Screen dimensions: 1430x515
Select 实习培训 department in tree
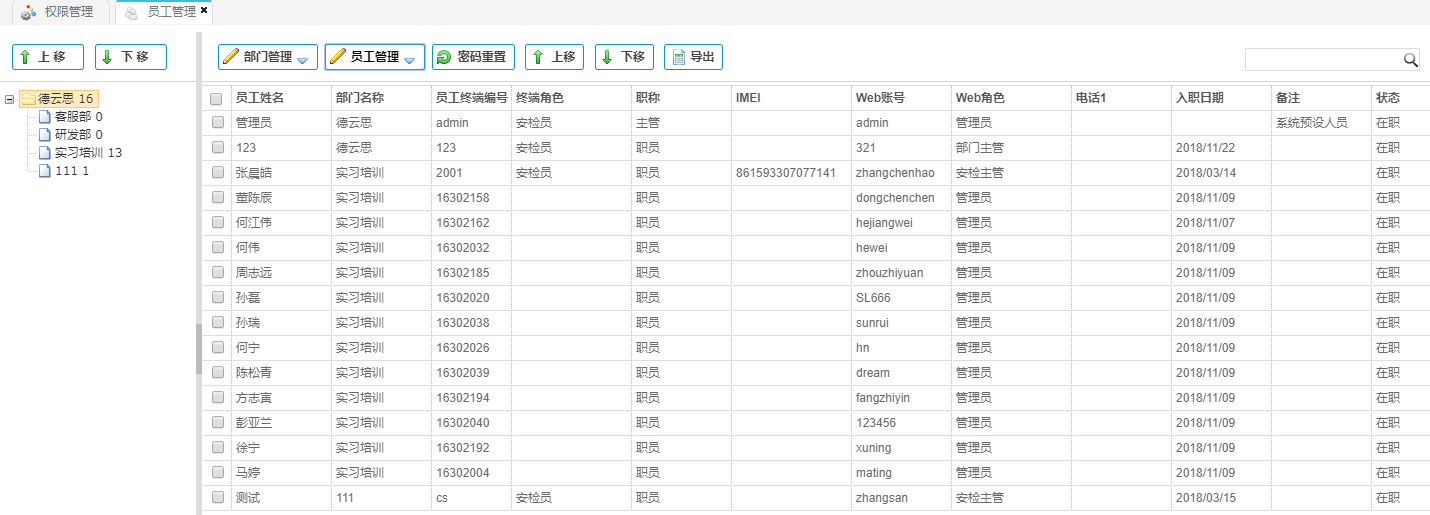point(88,153)
